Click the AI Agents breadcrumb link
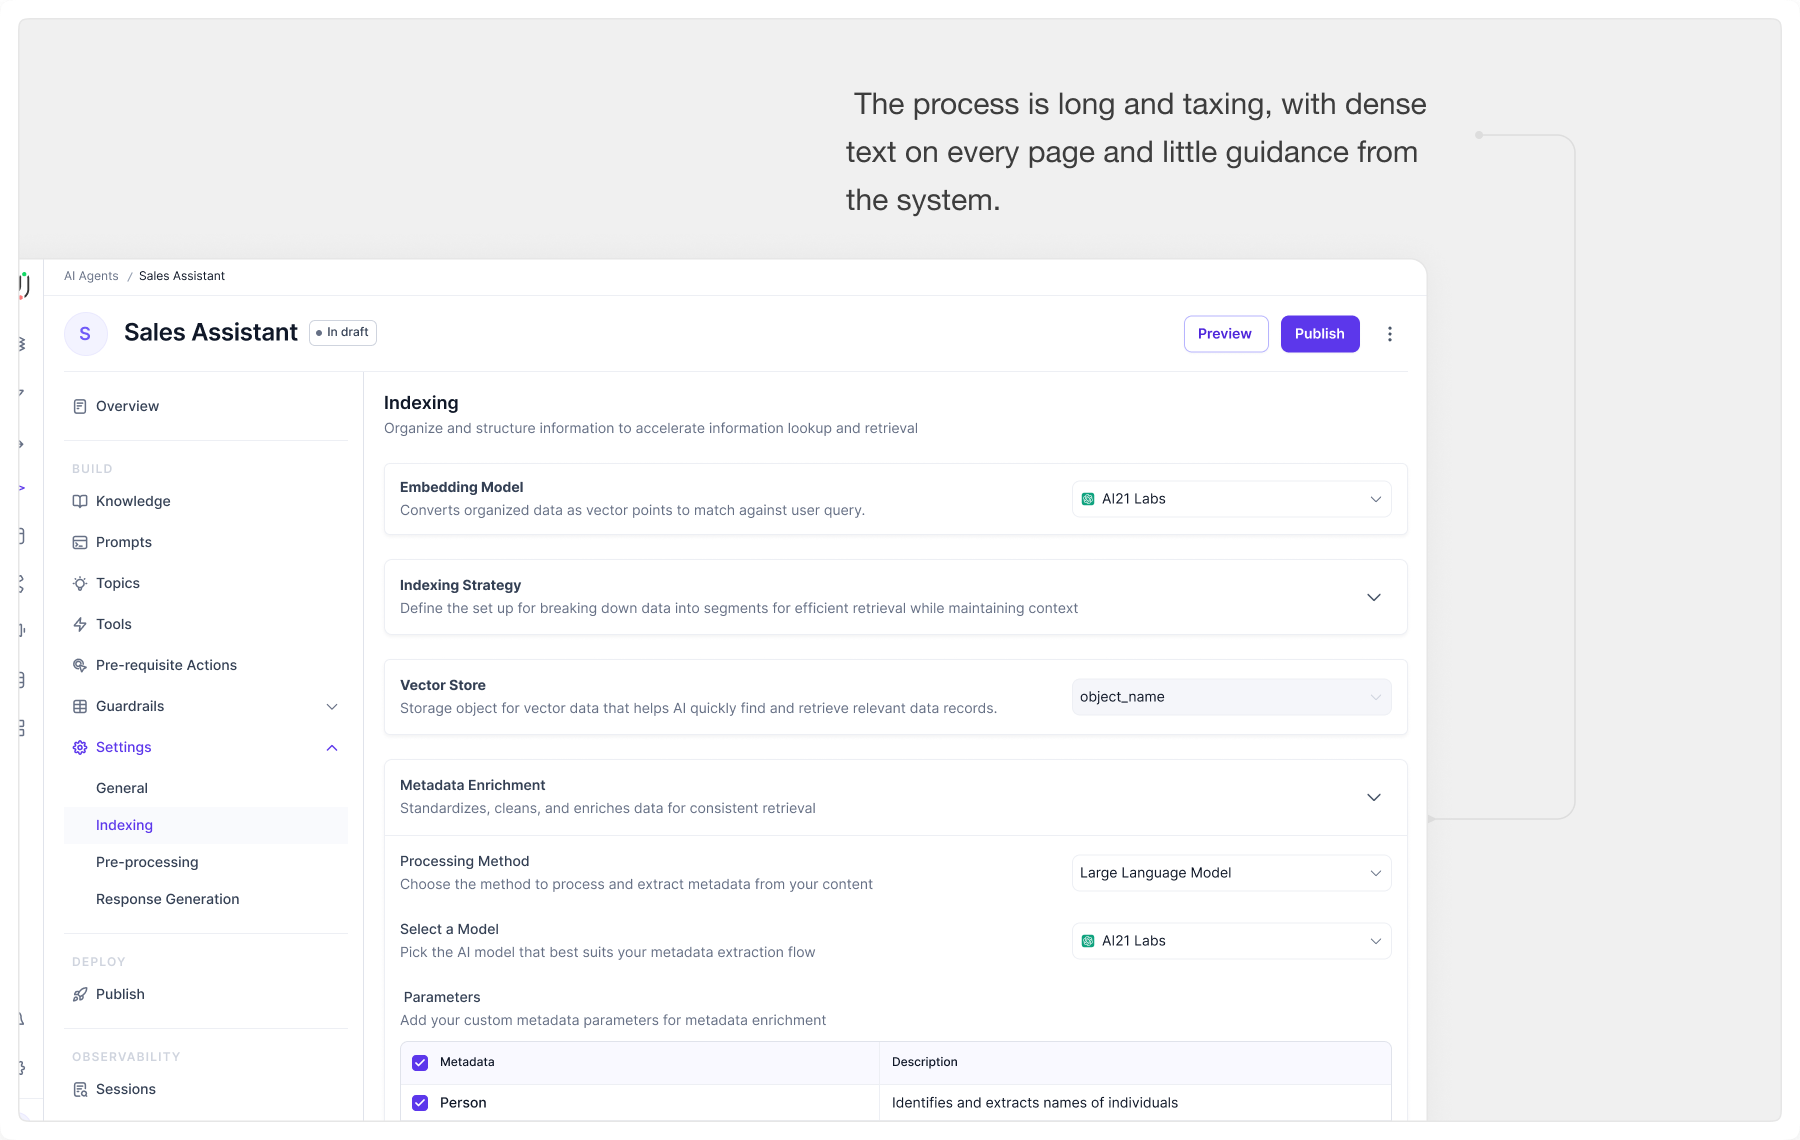This screenshot has height=1140, width=1800. click(91, 276)
